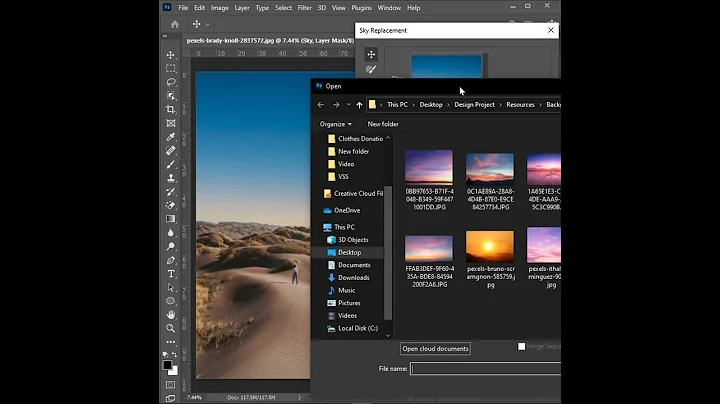
Task: Select the Hand tool
Action: point(171,315)
